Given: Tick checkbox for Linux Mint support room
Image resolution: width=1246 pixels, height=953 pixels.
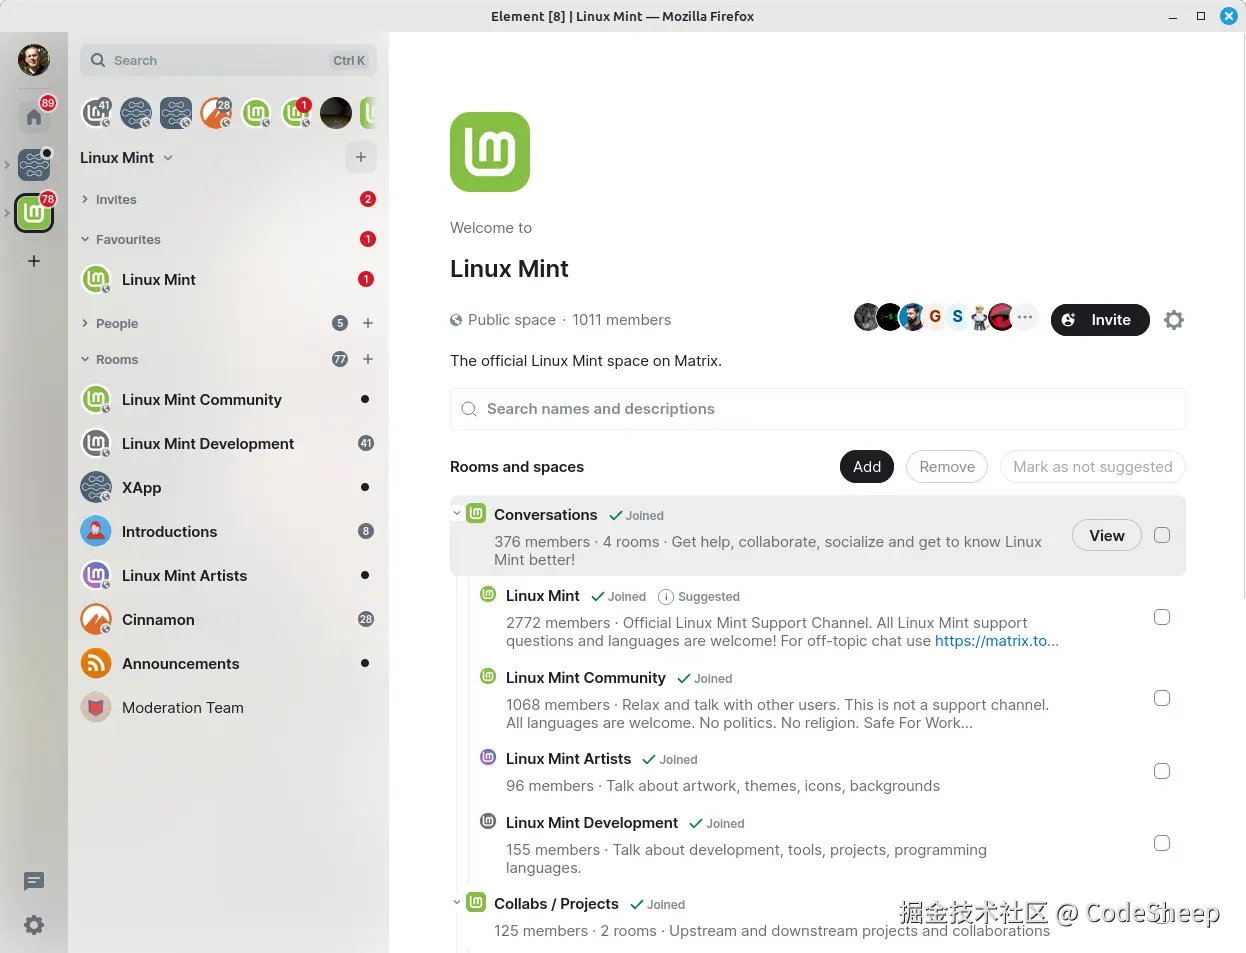Looking at the screenshot, I should (1162, 617).
